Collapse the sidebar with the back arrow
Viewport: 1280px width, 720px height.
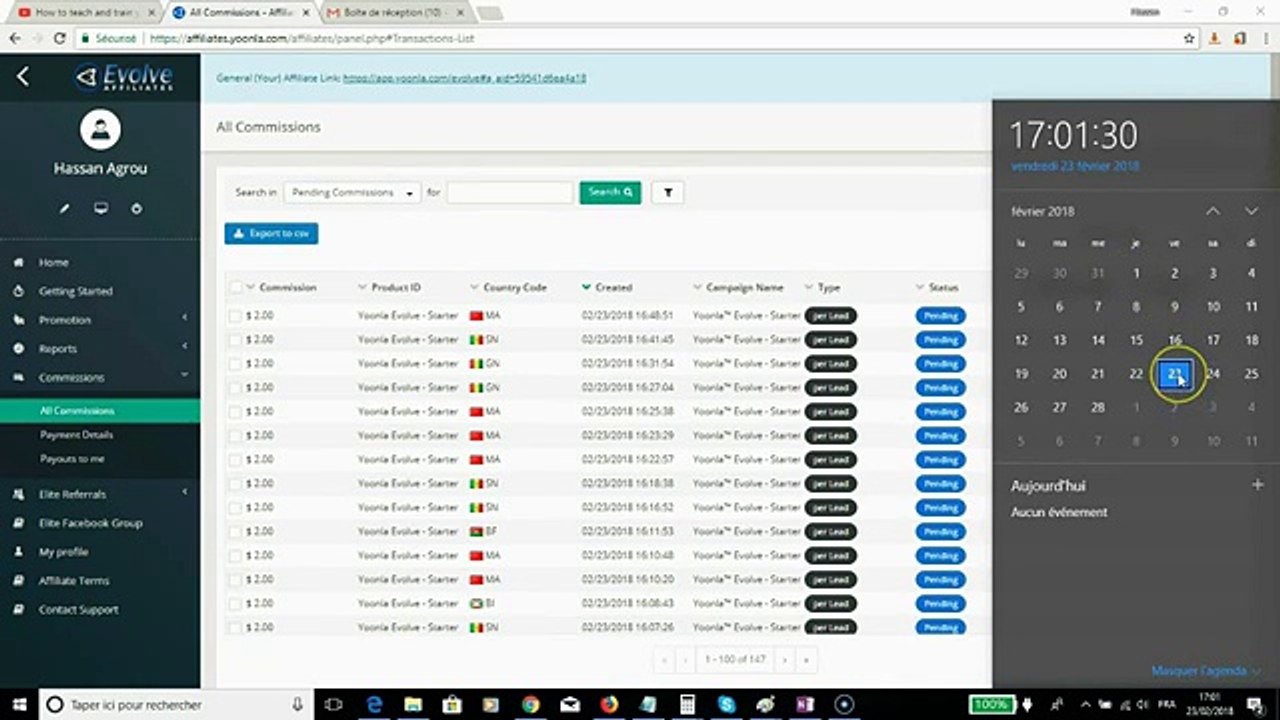tap(23, 77)
